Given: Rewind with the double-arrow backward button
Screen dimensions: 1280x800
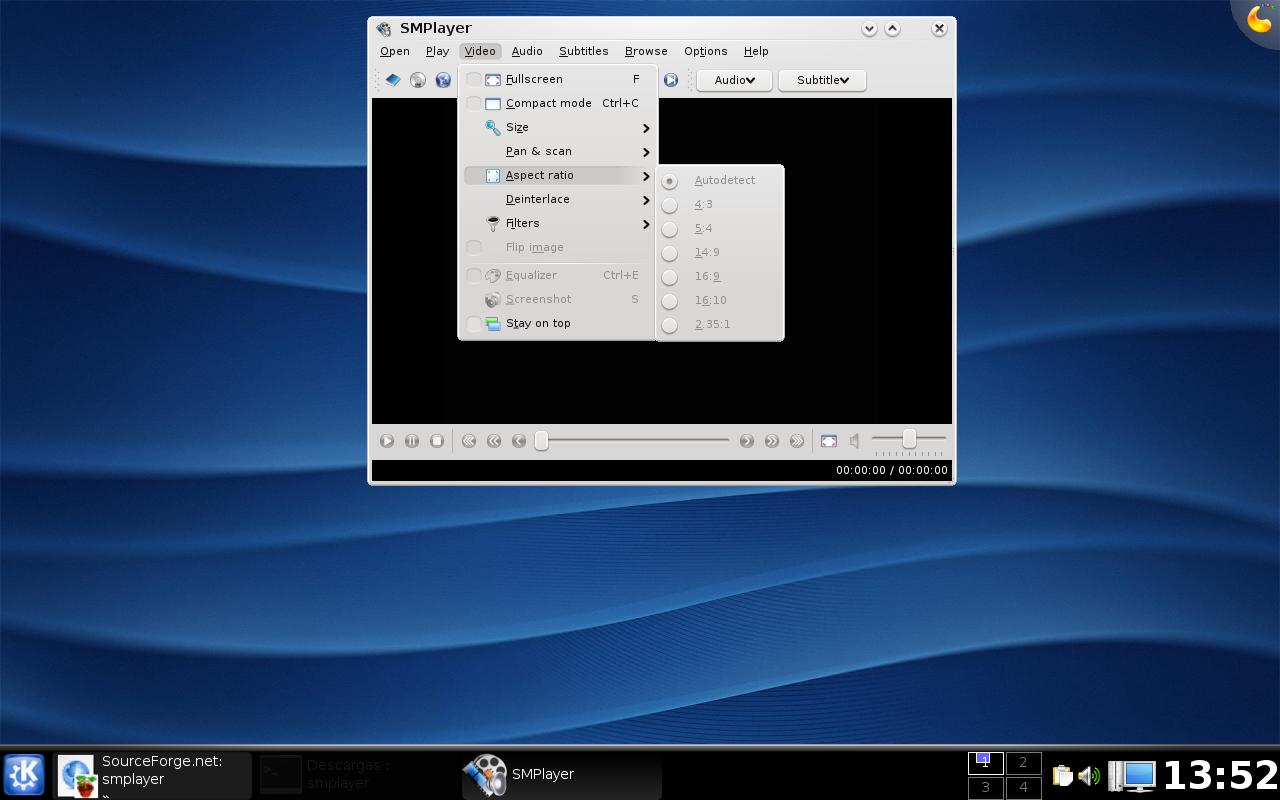Looking at the screenshot, I should tap(494, 441).
